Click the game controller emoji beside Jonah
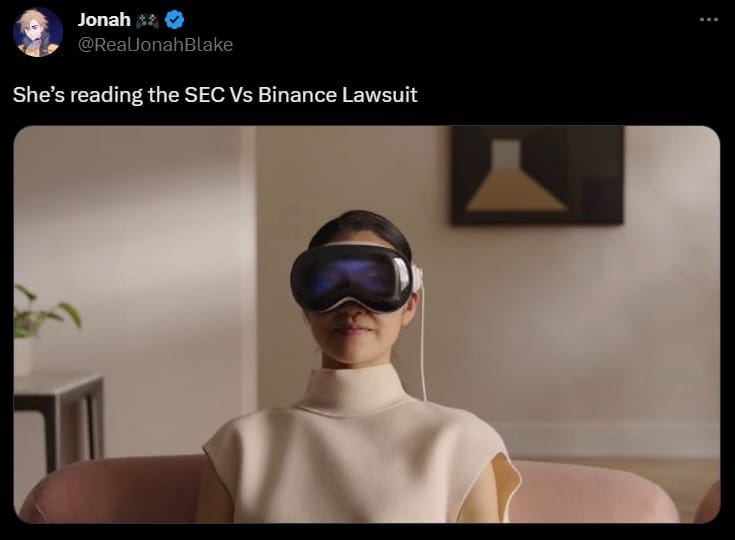Image resolution: width=735 pixels, height=540 pixels. click(147, 21)
